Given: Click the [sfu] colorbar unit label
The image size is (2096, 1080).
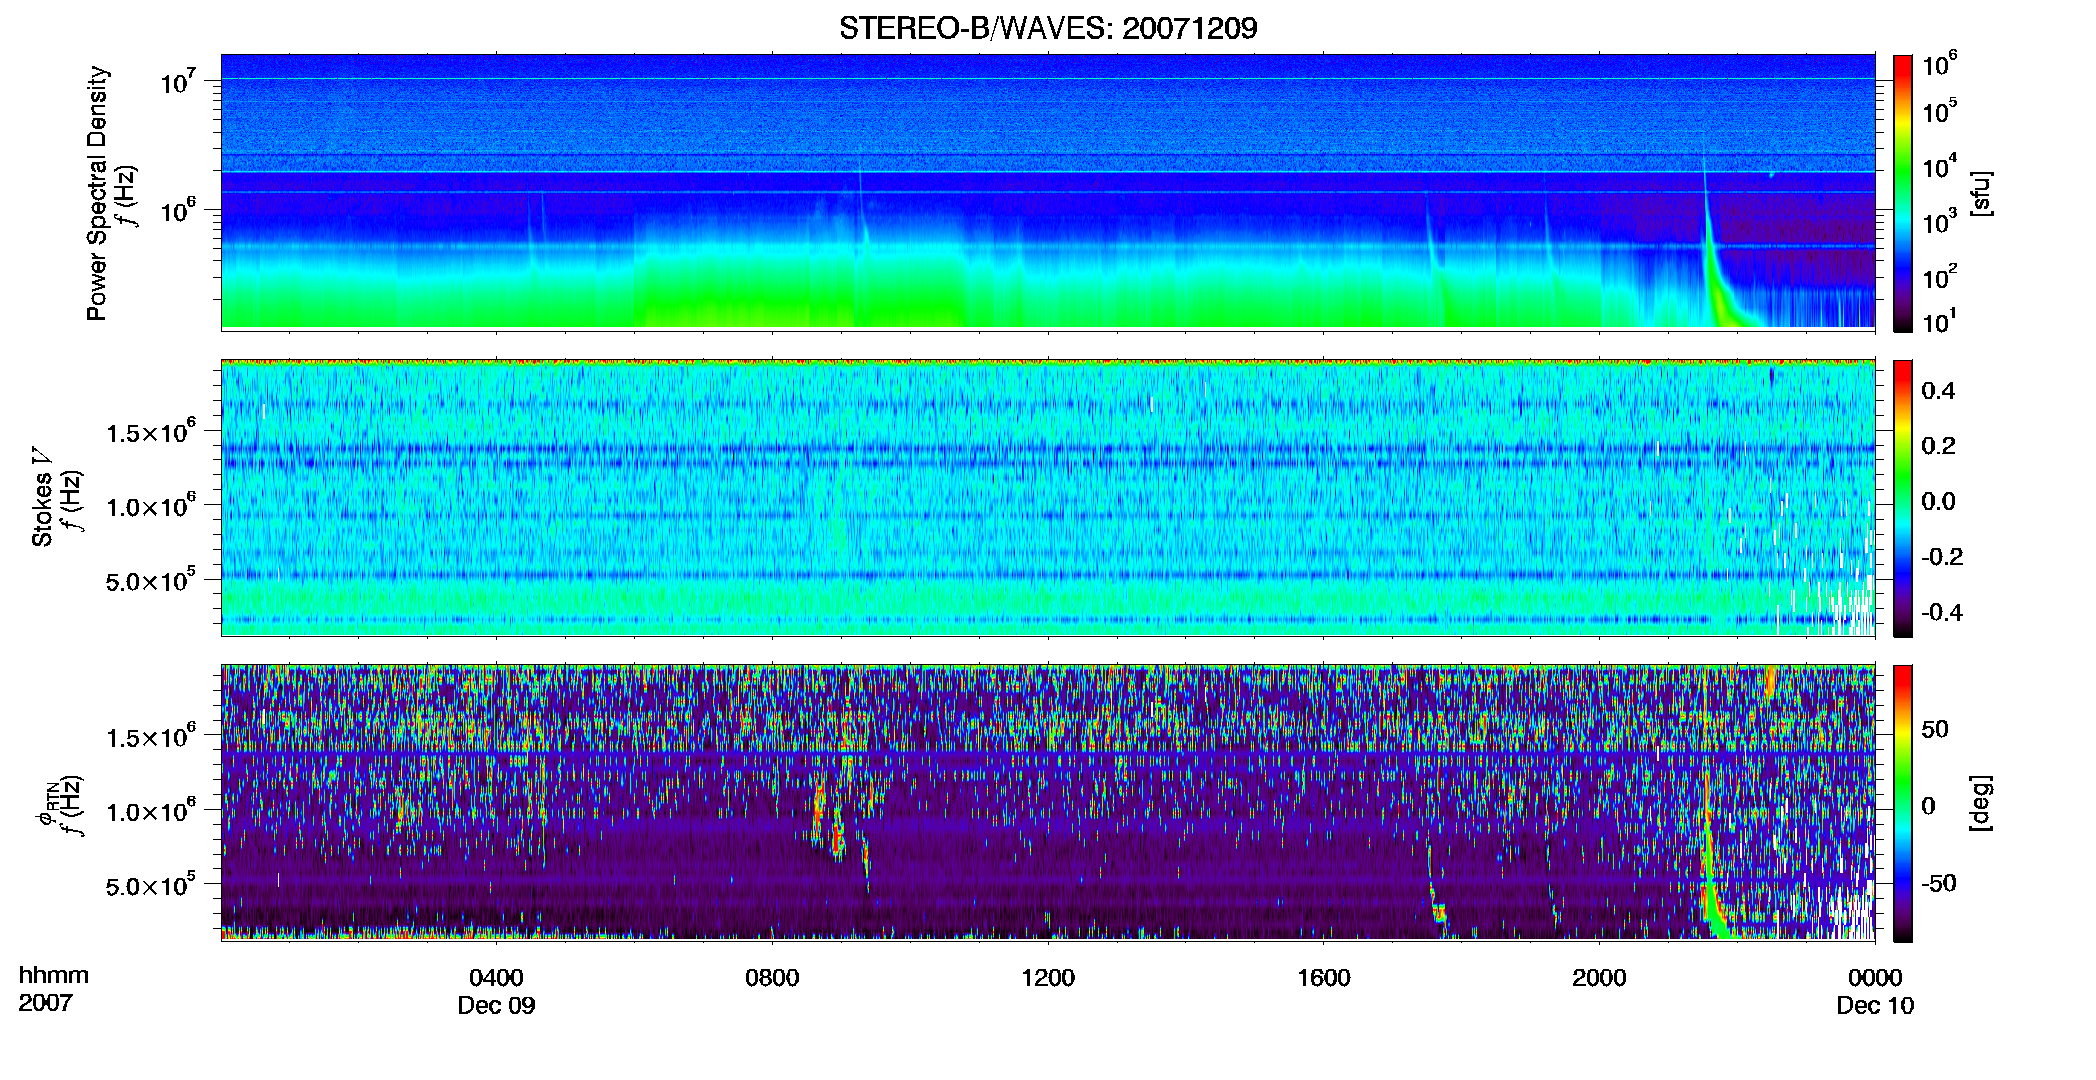Looking at the screenshot, I should point(1981,193).
